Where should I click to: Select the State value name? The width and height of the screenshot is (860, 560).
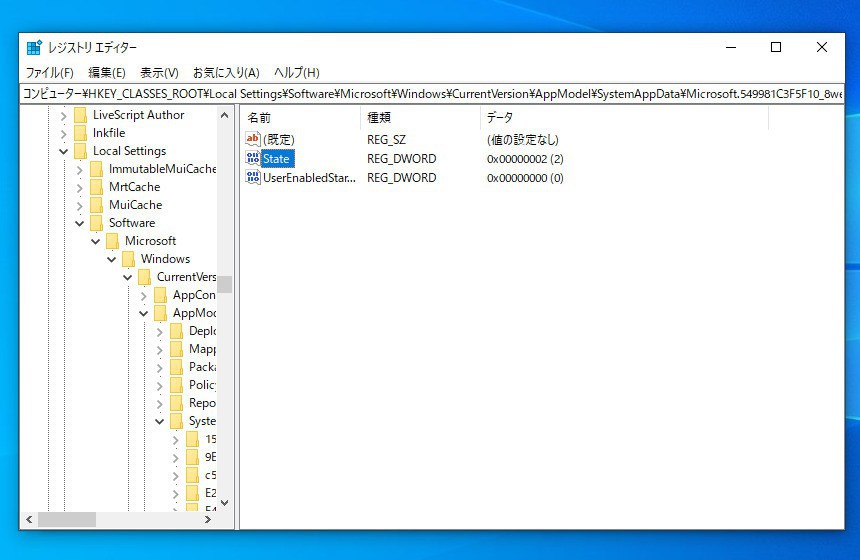(276, 159)
